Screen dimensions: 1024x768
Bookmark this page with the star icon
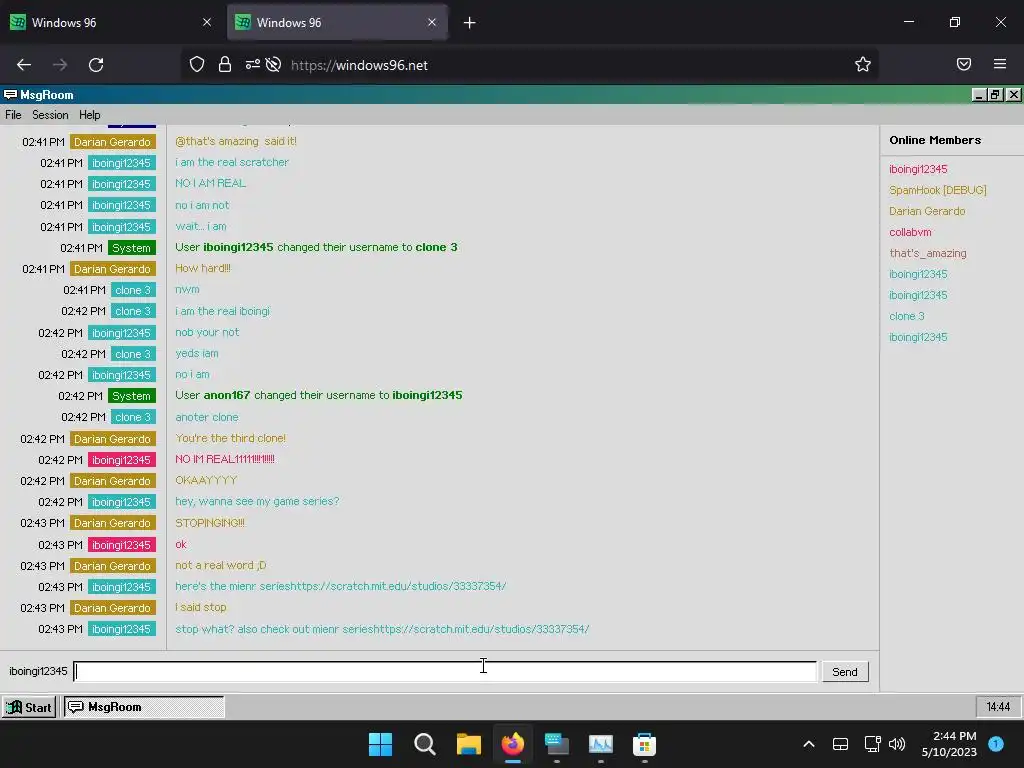point(863,64)
